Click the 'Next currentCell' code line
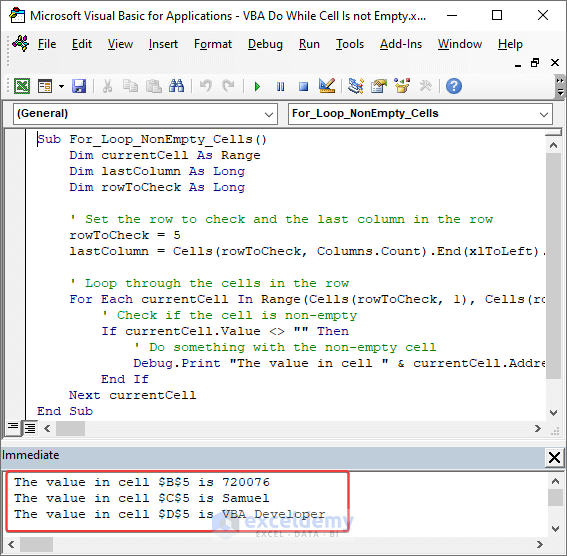The width and height of the screenshot is (567, 556). point(133,395)
